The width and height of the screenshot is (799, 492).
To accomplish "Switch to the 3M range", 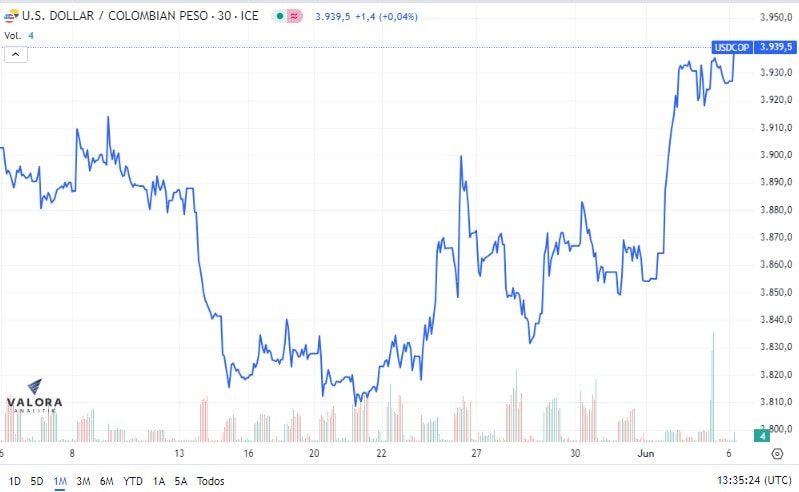I will tap(83, 481).
